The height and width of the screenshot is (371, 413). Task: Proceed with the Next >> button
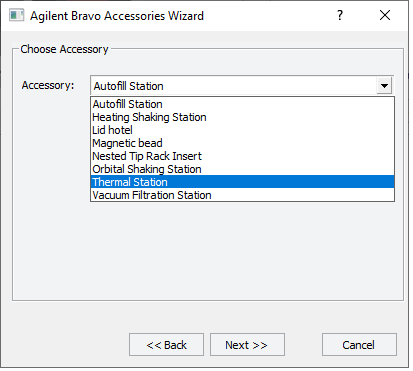[247, 345]
